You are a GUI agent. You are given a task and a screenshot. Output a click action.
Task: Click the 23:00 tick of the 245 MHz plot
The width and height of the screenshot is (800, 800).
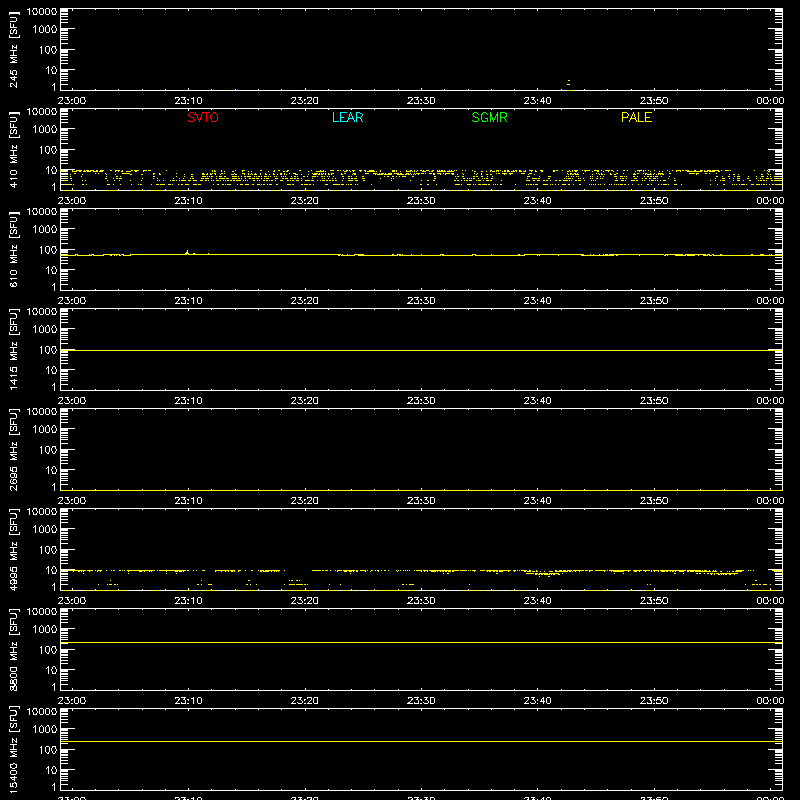(72, 101)
